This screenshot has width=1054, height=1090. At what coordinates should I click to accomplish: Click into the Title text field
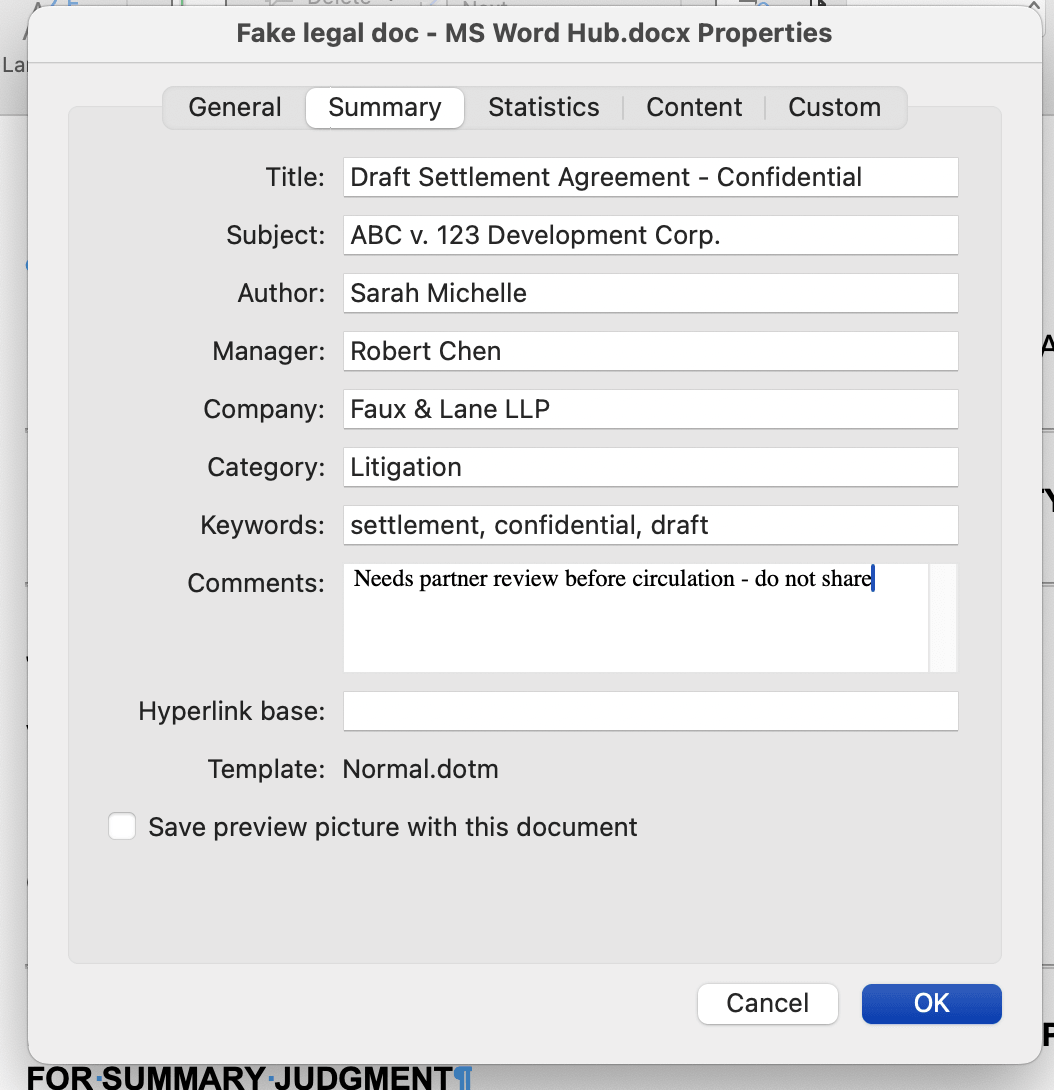click(x=650, y=178)
